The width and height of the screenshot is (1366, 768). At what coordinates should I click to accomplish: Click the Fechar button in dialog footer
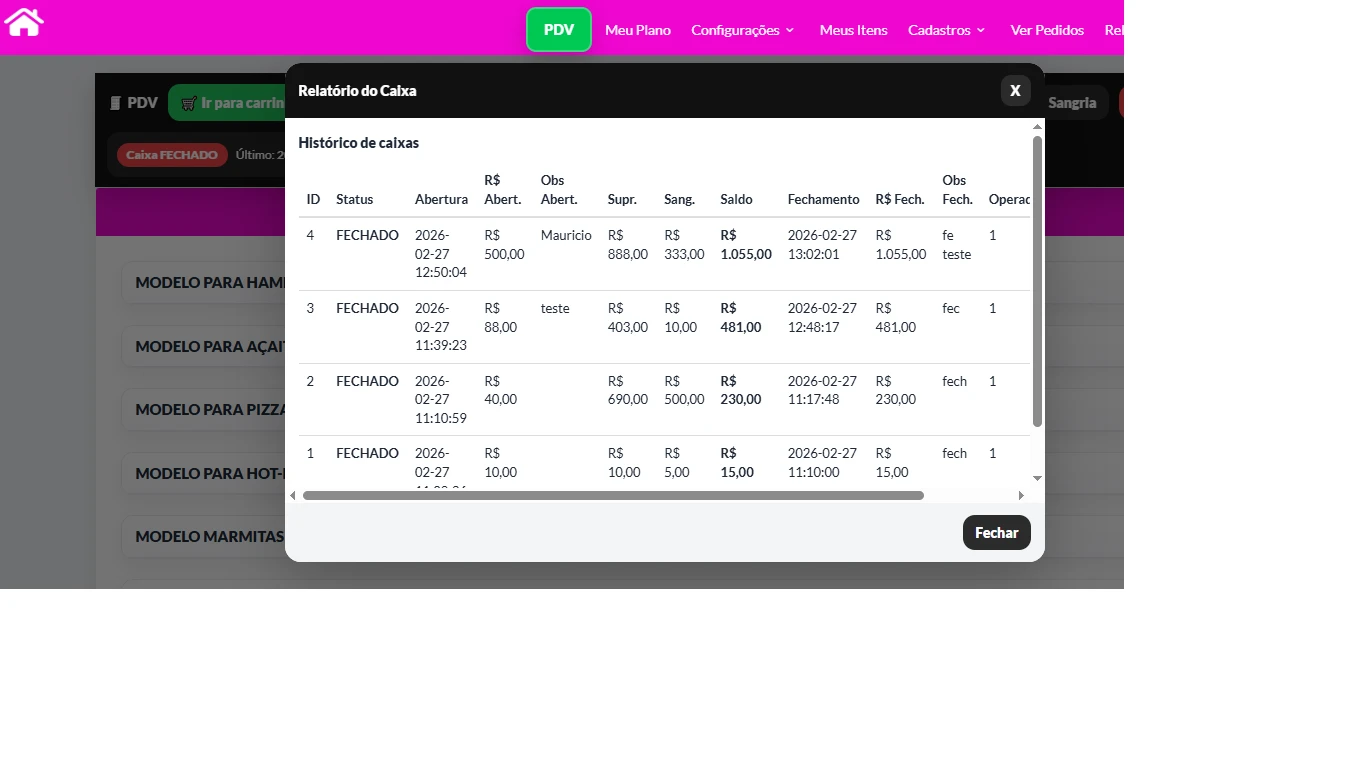click(996, 533)
